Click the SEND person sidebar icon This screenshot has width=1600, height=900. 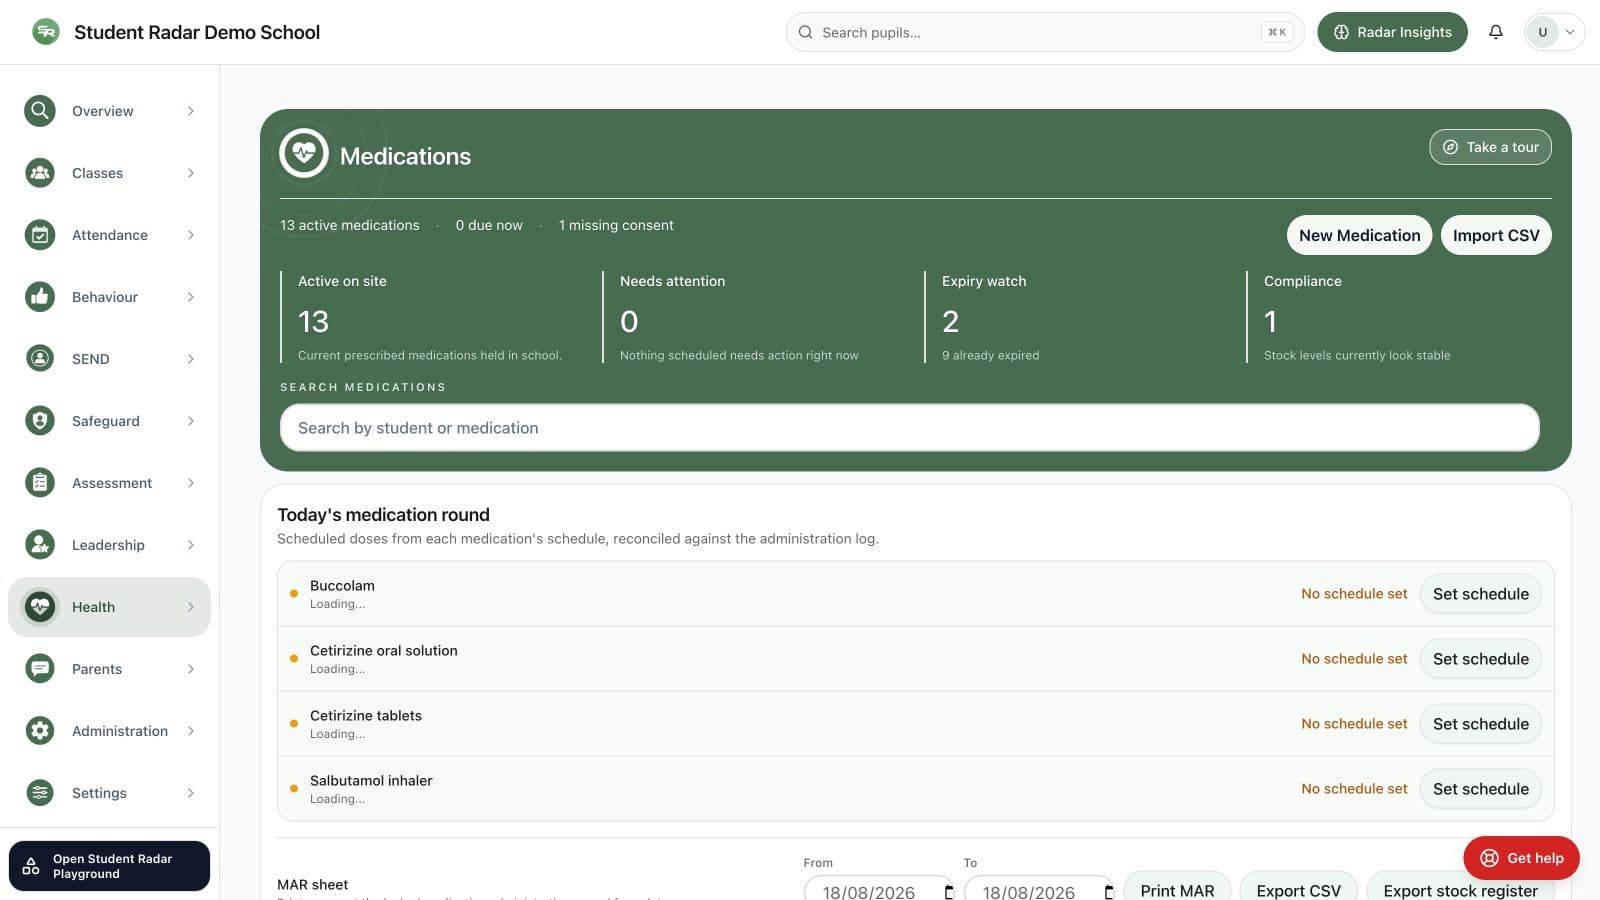tap(40, 359)
